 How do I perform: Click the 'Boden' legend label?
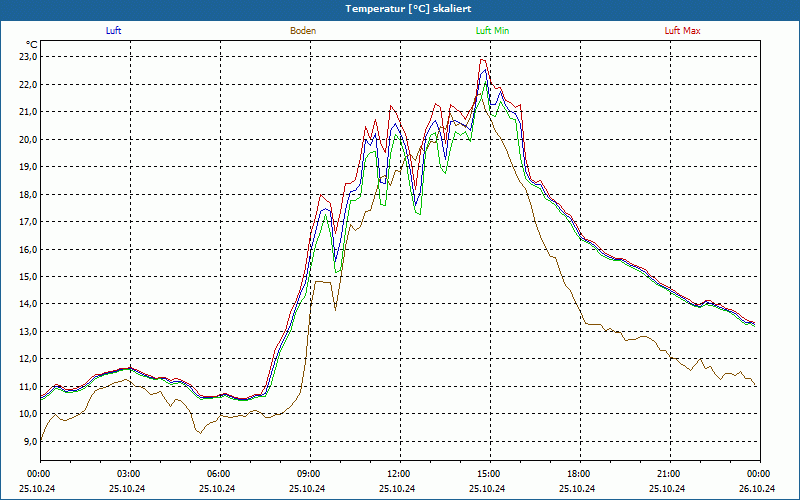(x=303, y=31)
